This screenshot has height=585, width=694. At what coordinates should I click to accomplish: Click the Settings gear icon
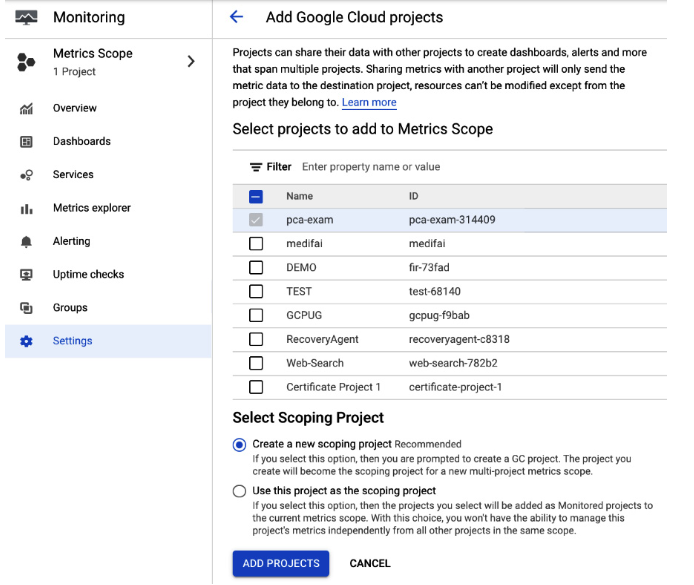(x=26, y=341)
